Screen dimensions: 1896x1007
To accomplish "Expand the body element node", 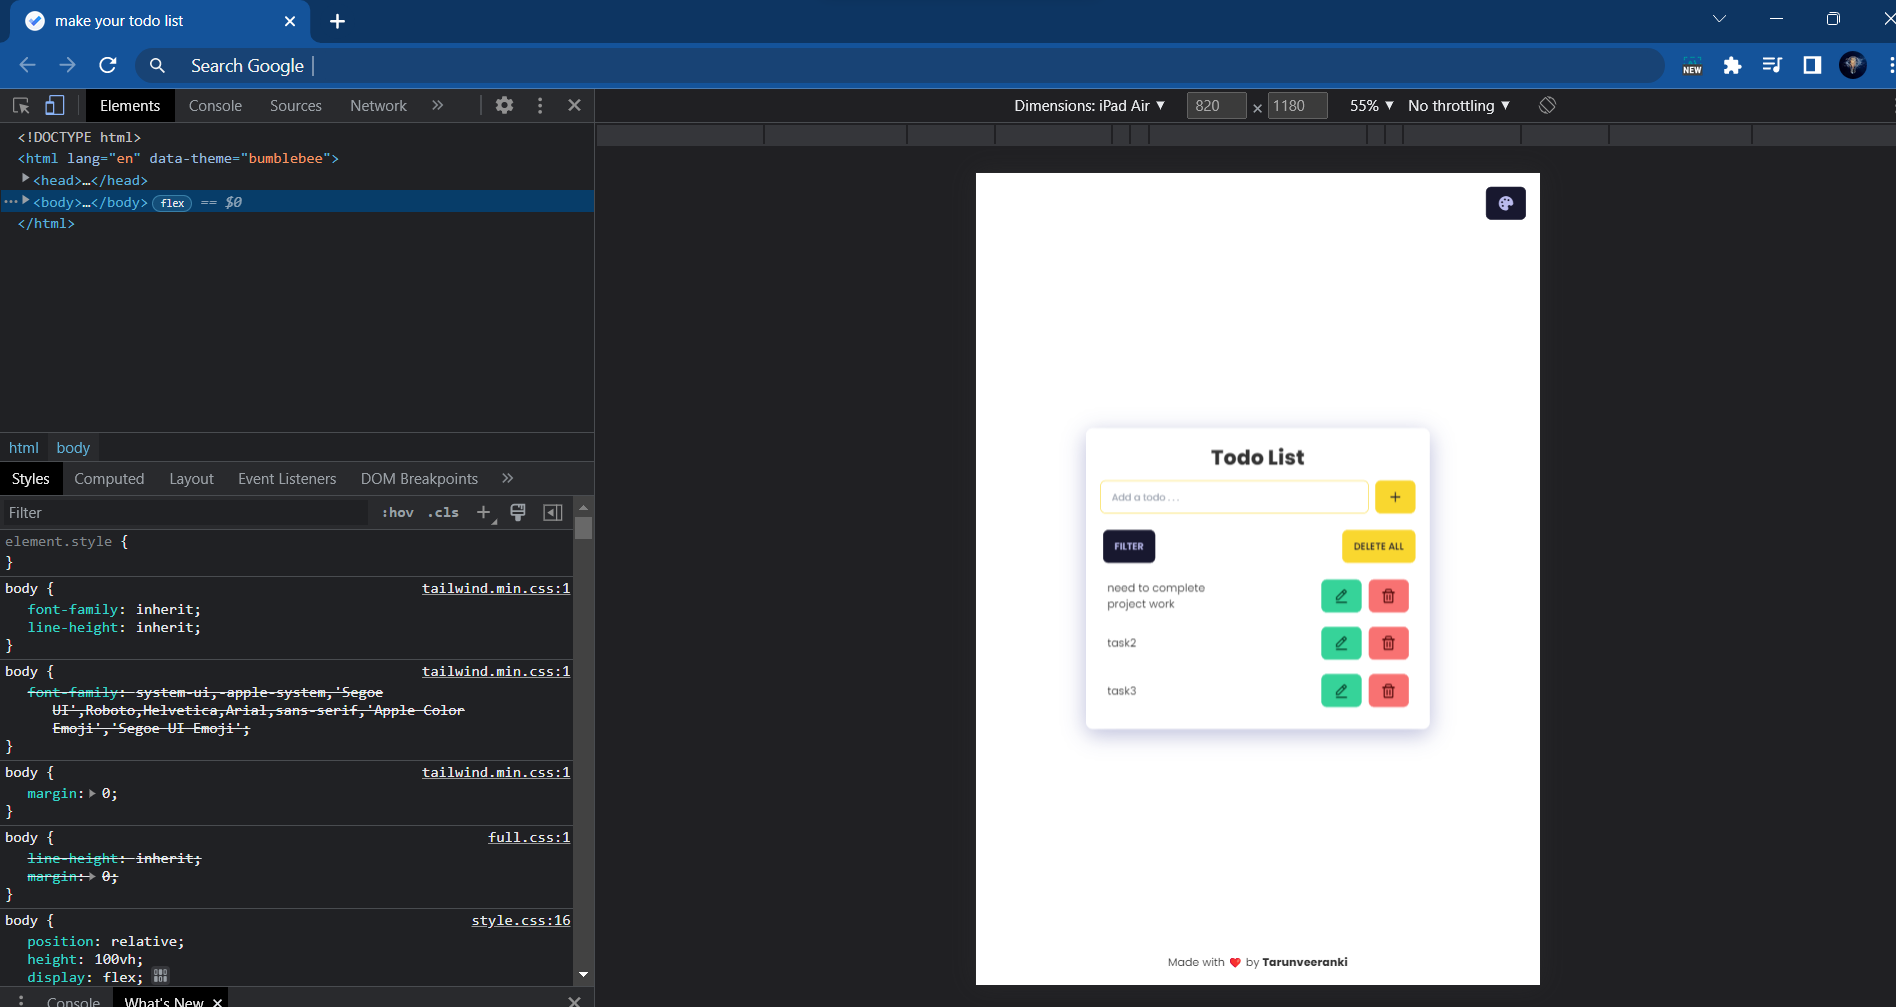I will click(x=26, y=201).
